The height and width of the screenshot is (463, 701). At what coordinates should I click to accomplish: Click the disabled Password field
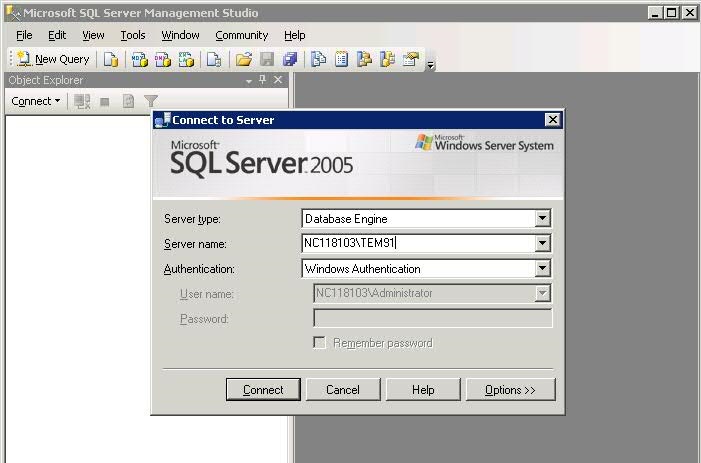pos(433,318)
